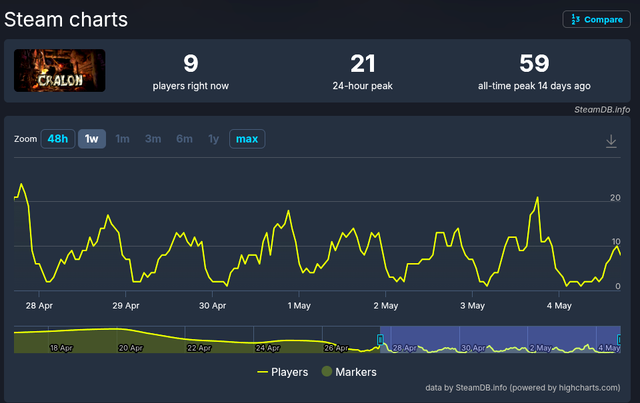Click 'data by SteamDB.info' credit text
The width and height of the screenshot is (640, 403).
coord(523,387)
